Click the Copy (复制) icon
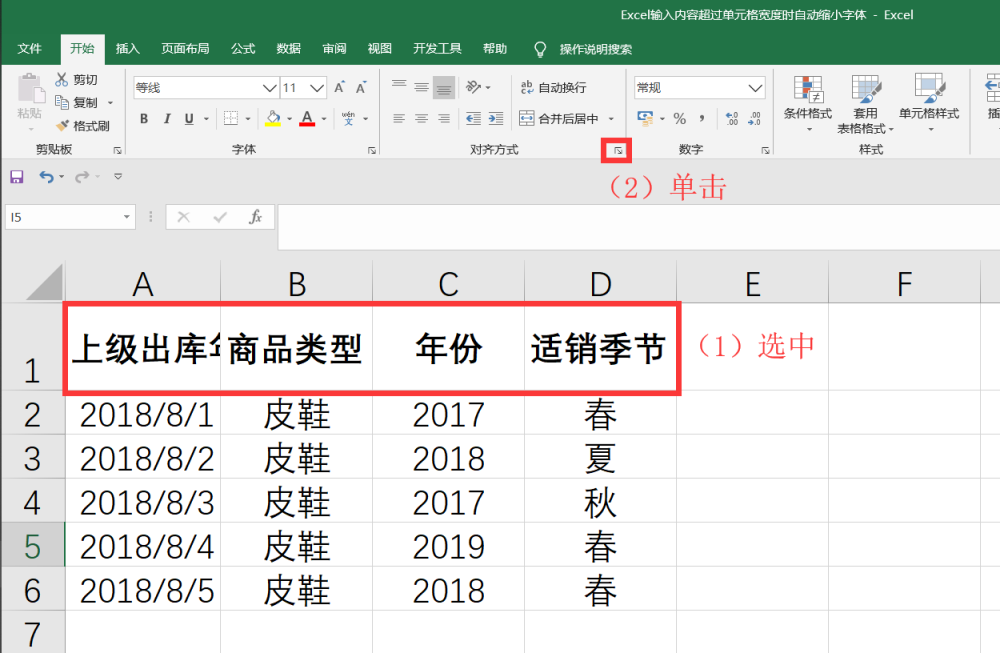The width and height of the screenshot is (1000, 653). [x=61, y=103]
